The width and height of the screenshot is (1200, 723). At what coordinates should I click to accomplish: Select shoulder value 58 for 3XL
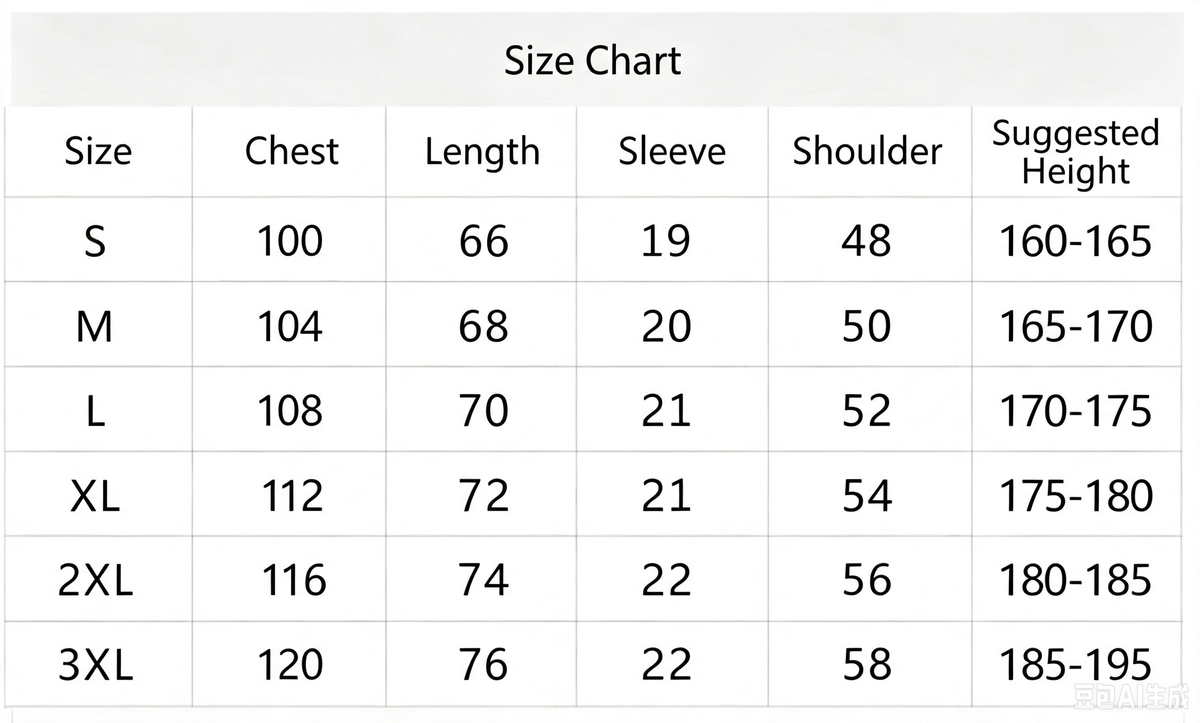pyautogui.click(x=866, y=665)
